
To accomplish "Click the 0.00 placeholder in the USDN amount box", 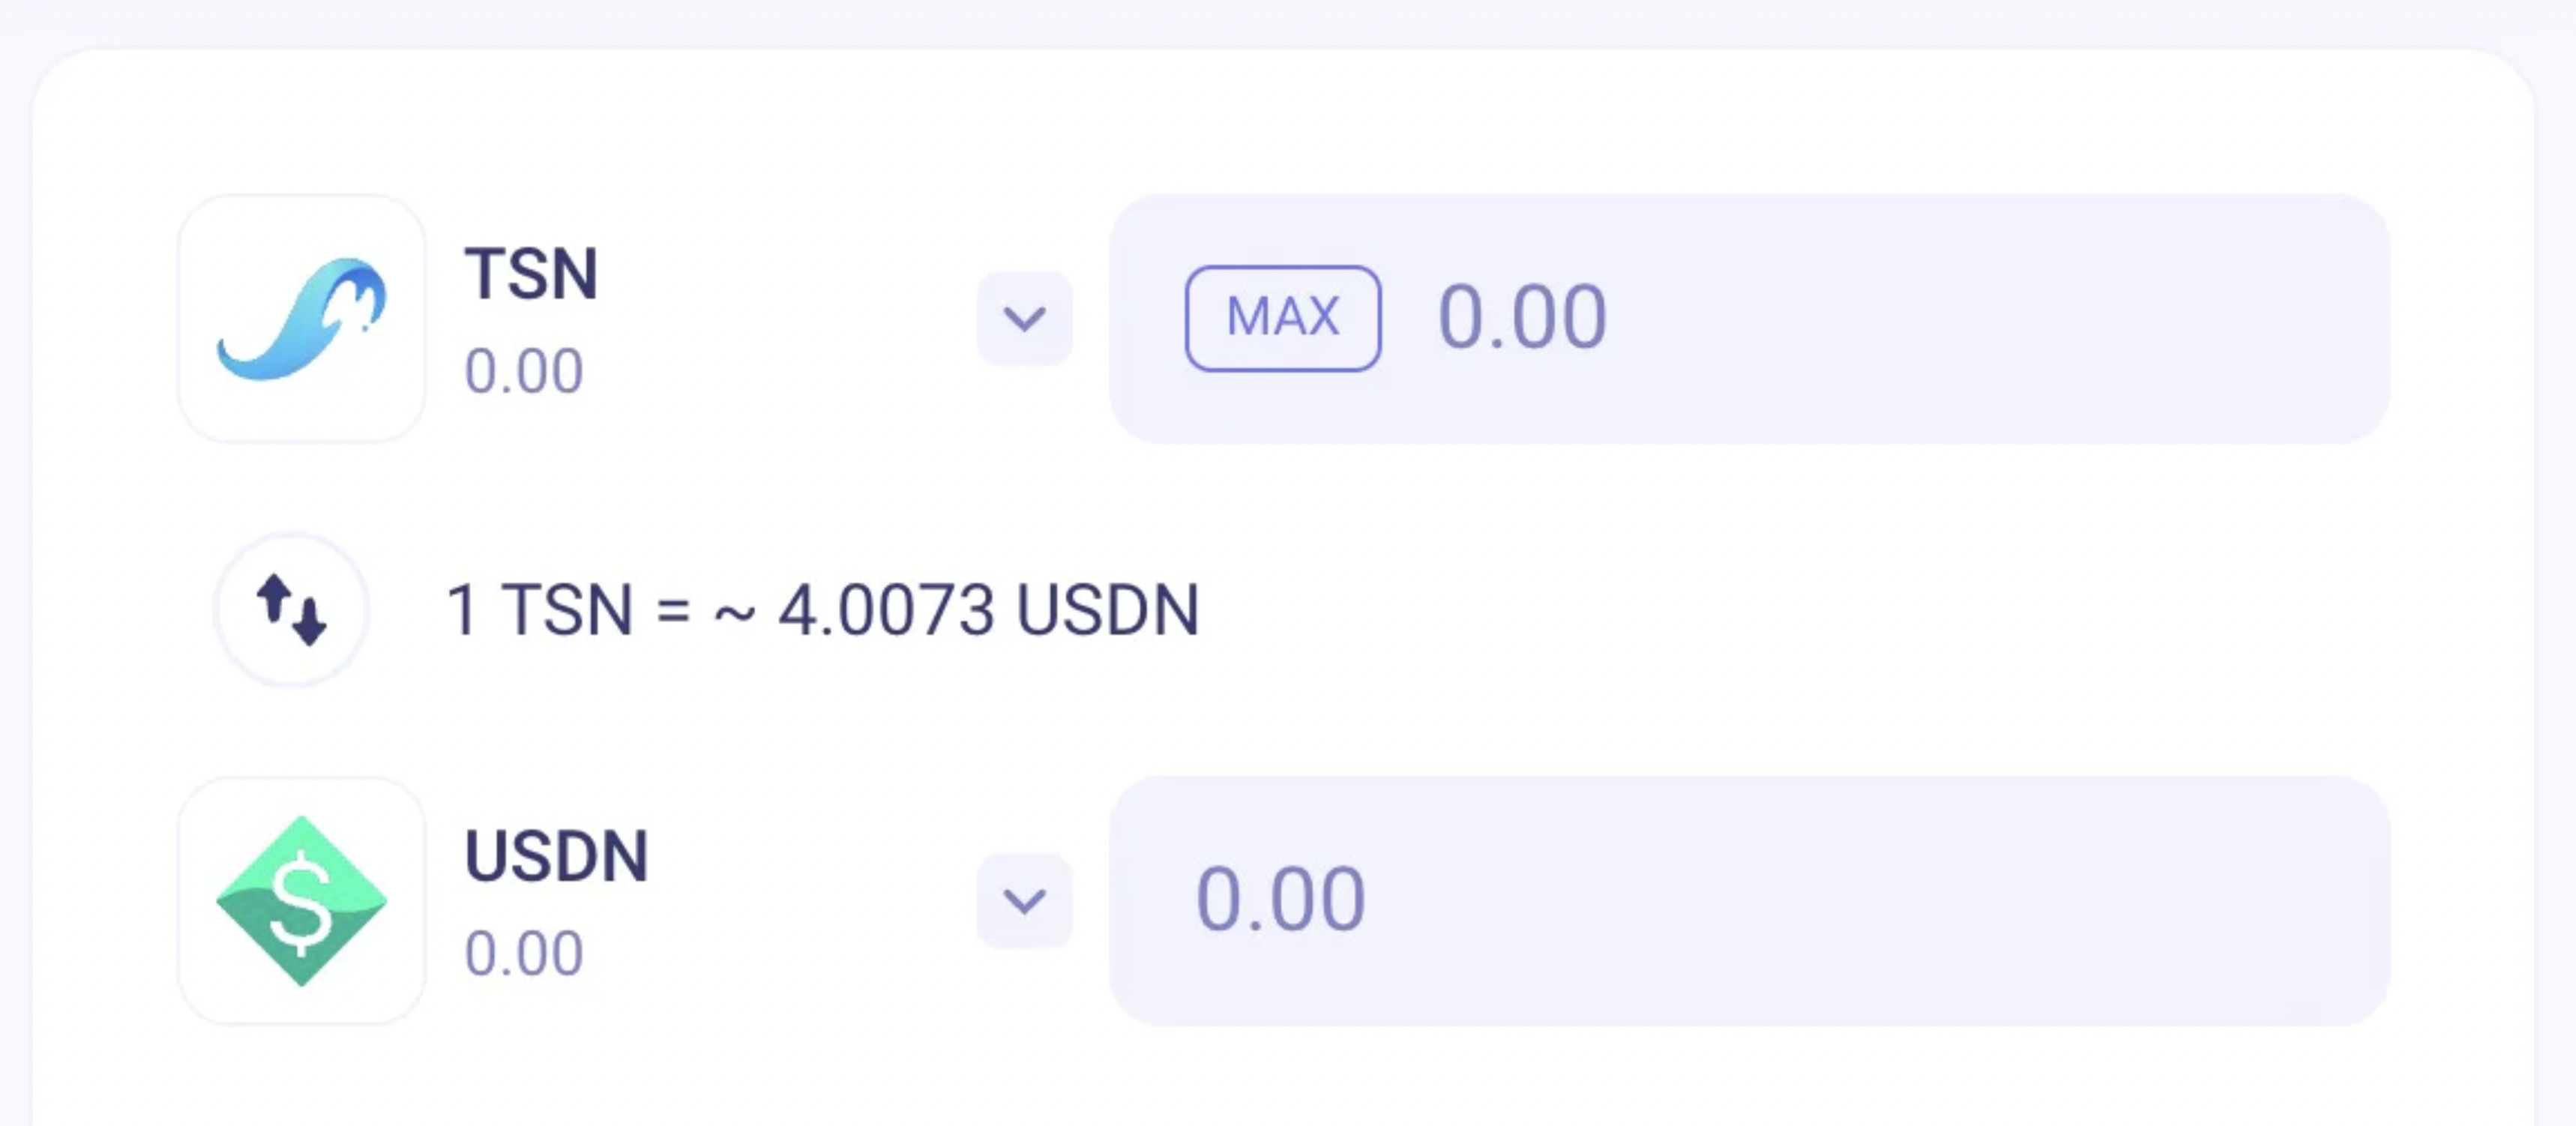I will point(1280,900).
